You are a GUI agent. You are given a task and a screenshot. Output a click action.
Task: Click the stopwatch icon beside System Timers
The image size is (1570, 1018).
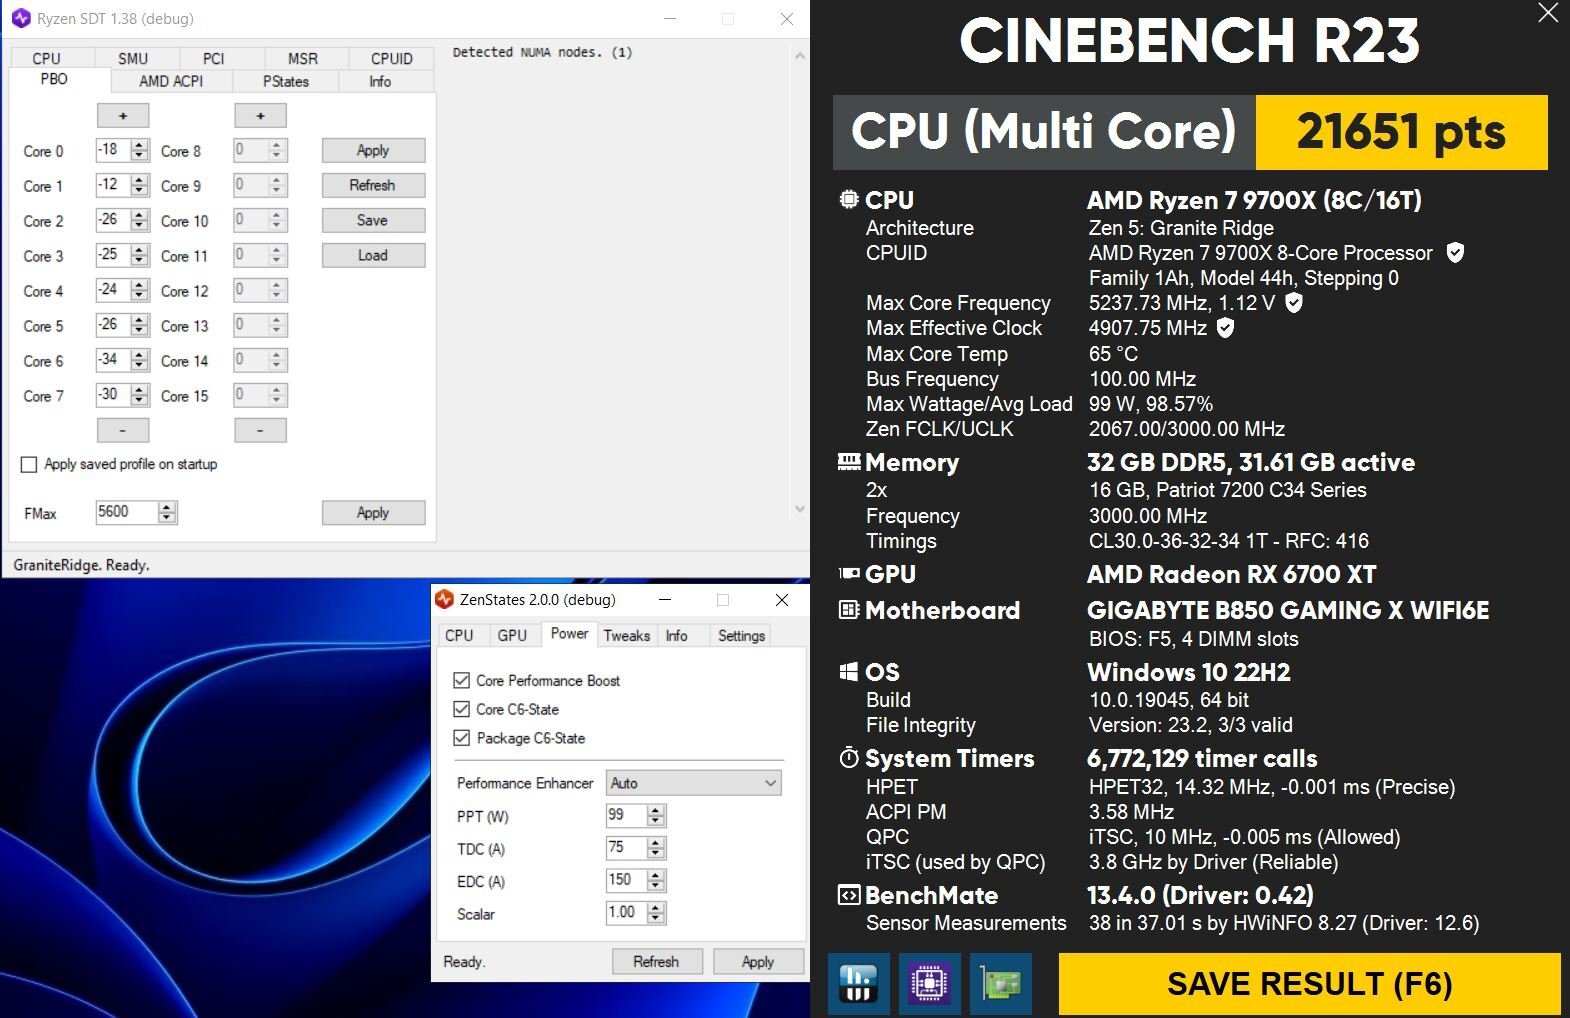(x=848, y=758)
